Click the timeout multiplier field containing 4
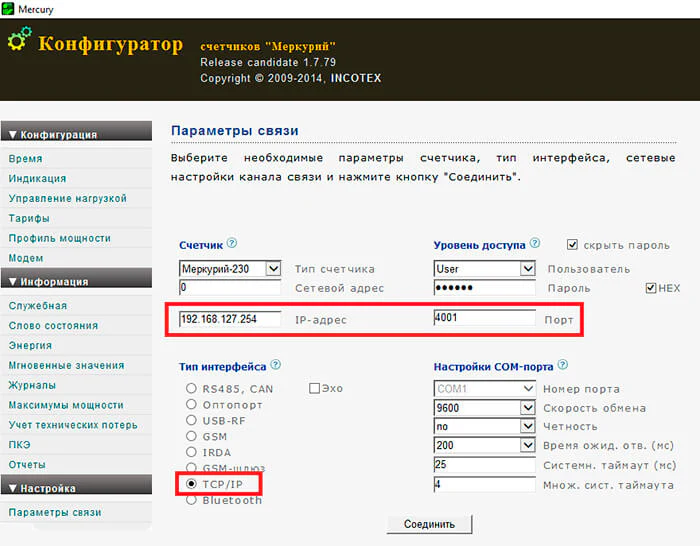The height and width of the screenshot is (546, 700). (x=484, y=484)
